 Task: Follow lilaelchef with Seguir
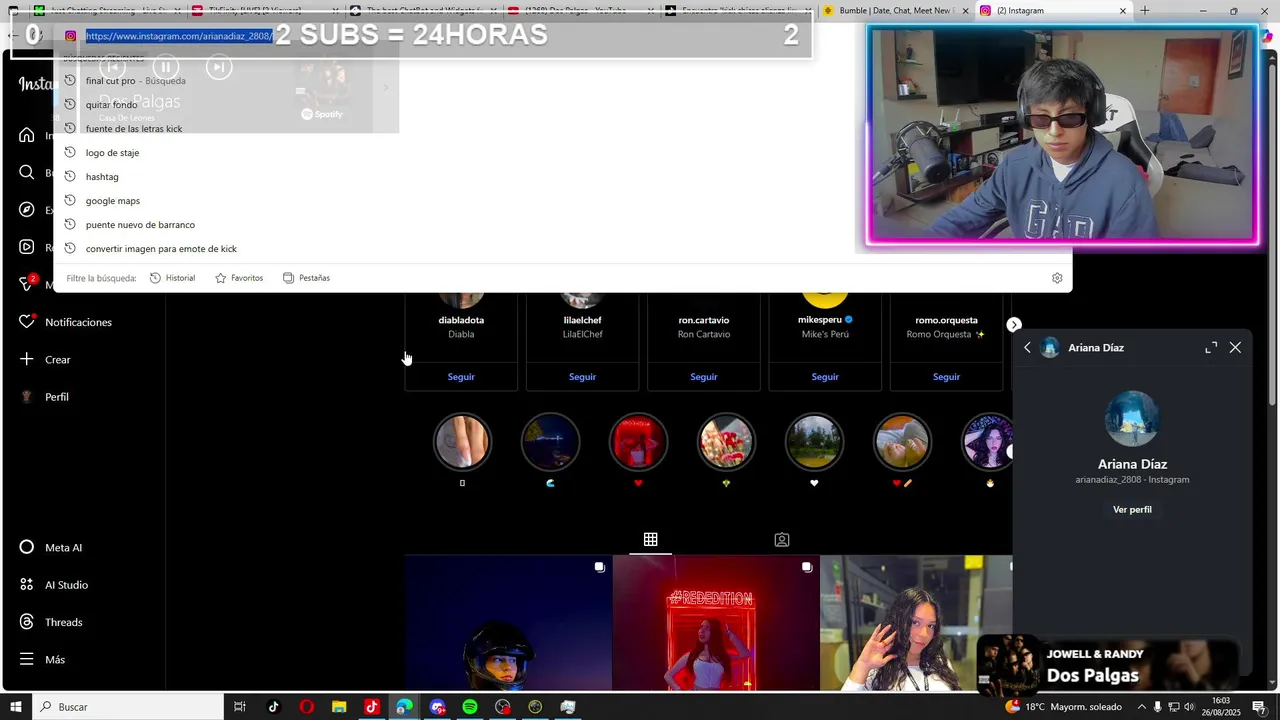point(582,377)
